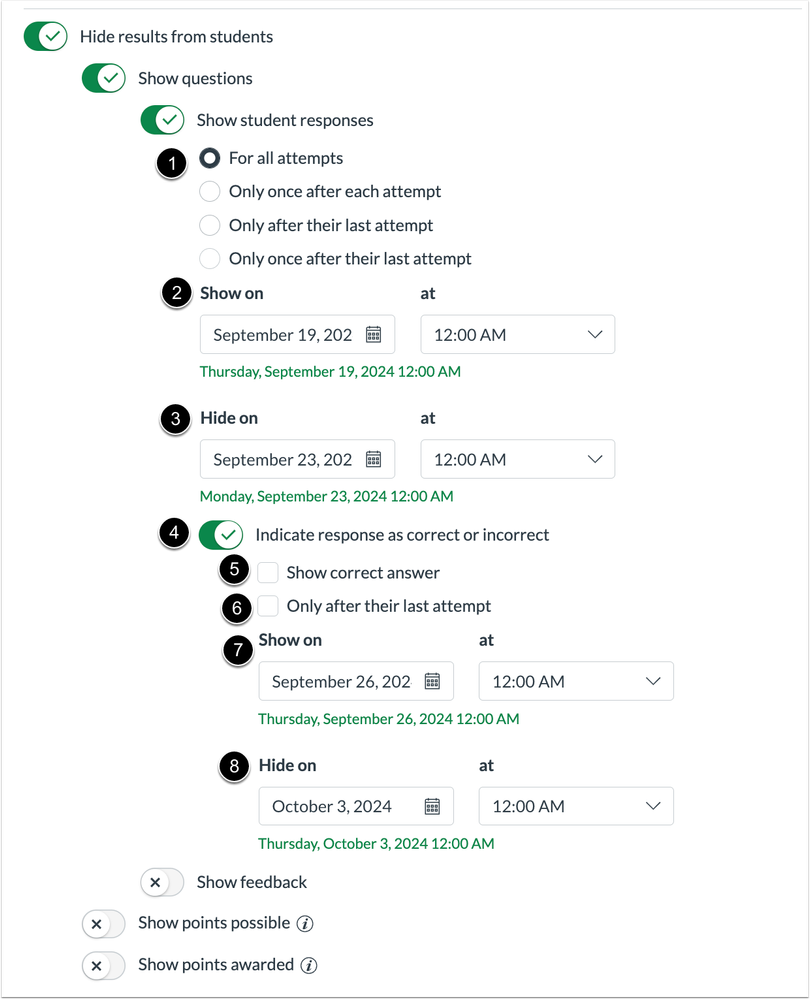Open calendar picker for September 26 date
Screen dimensions: 810x999
coord(432,682)
